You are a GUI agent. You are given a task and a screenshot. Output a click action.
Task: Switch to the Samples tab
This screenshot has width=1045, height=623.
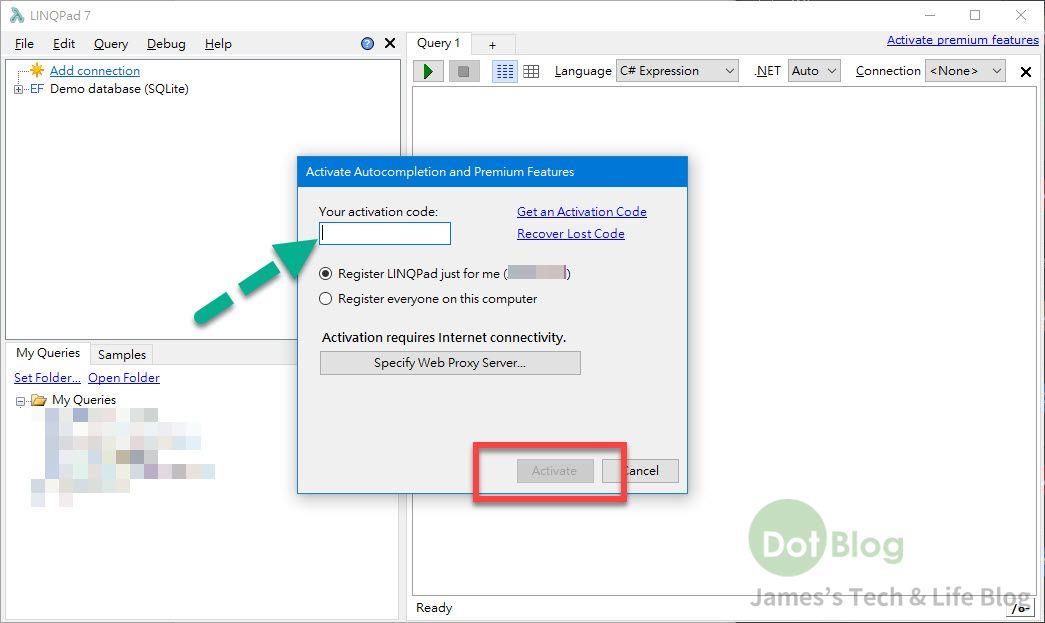(x=122, y=355)
